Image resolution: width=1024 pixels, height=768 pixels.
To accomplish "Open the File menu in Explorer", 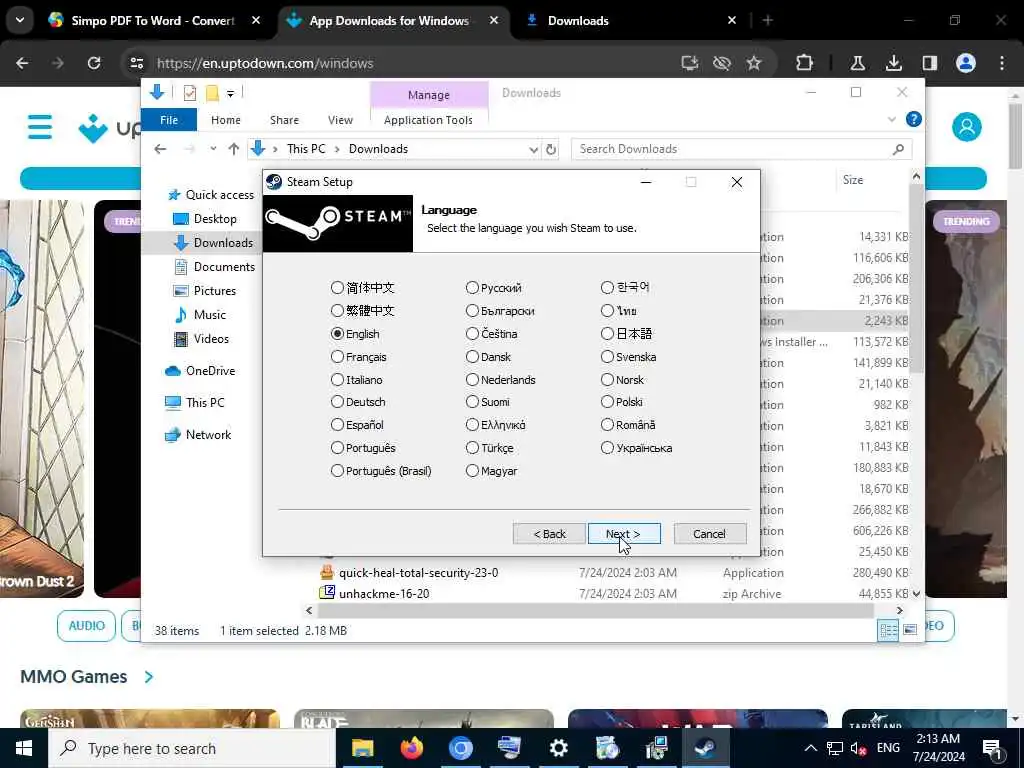I will click(168, 120).
